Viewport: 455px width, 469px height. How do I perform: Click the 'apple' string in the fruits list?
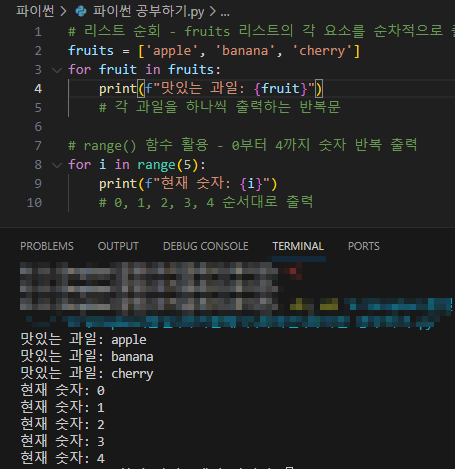(x=172, y=51)
